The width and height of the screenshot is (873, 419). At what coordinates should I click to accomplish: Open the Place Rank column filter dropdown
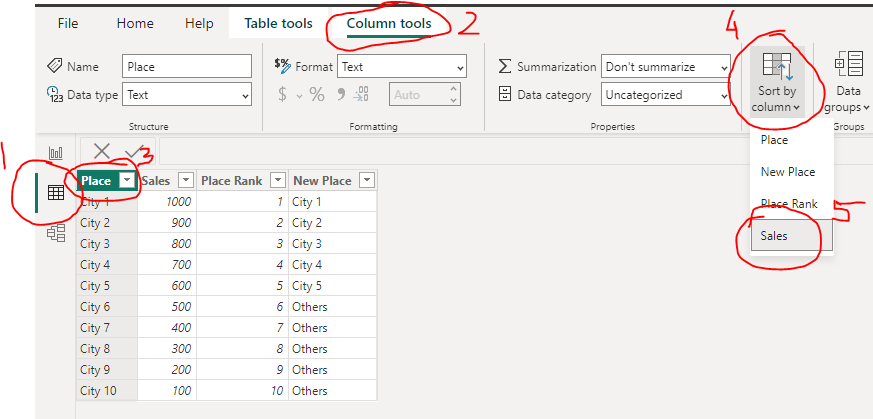point(278,180)
